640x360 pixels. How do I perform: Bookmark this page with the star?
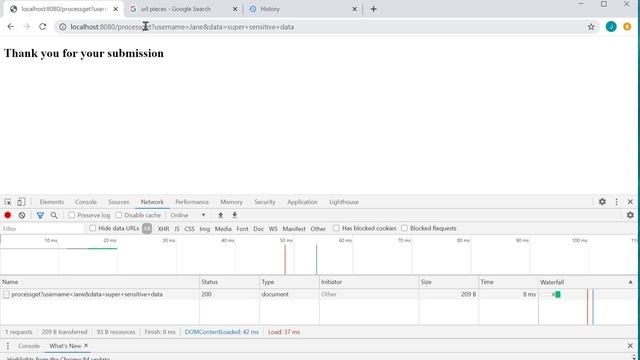[x=591, y=27]
